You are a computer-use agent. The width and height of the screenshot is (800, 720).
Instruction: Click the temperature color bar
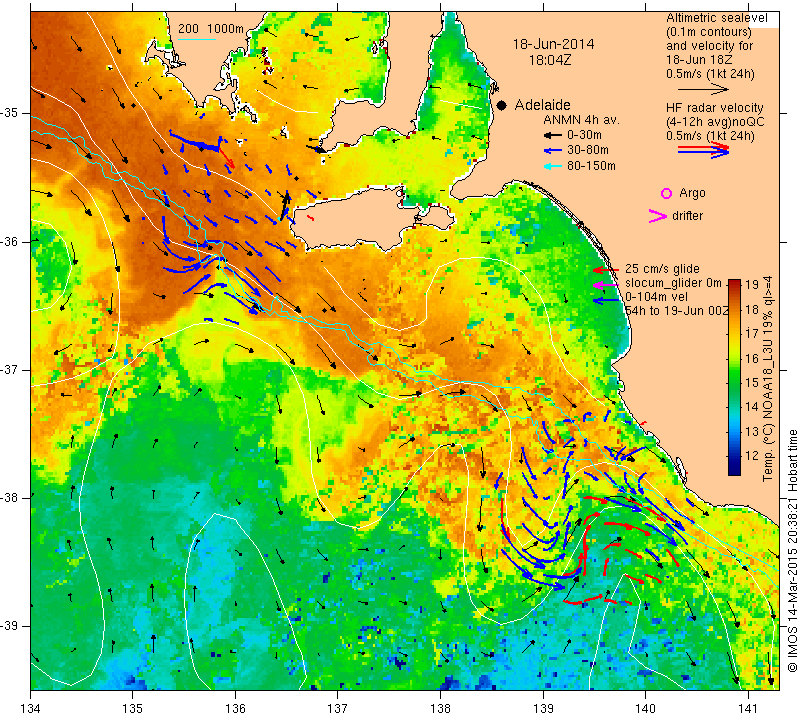(734, 377)
